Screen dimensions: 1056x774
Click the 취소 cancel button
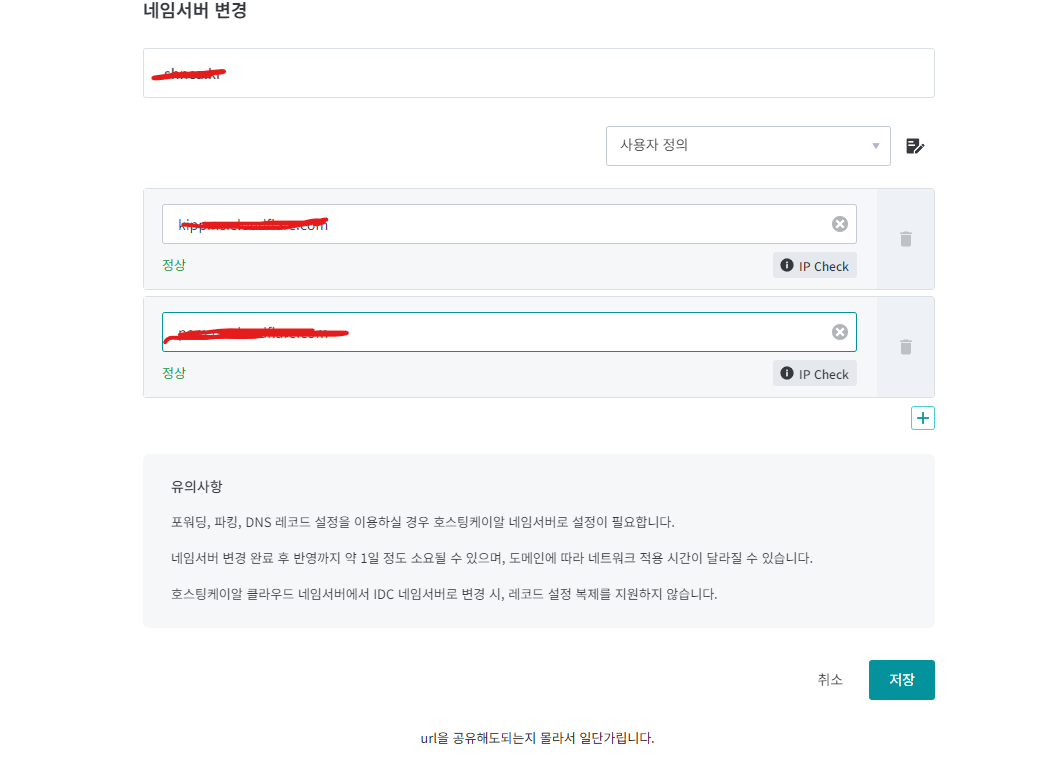coord(830,679)
